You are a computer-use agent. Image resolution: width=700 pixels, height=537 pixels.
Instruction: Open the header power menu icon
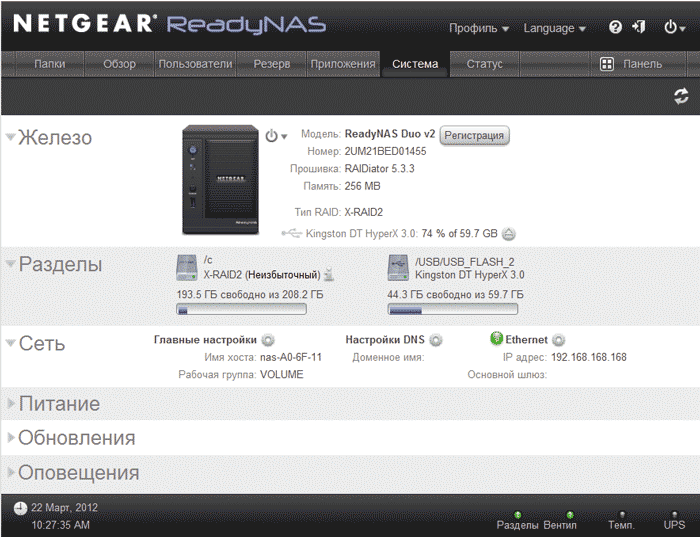coord(674,28)
